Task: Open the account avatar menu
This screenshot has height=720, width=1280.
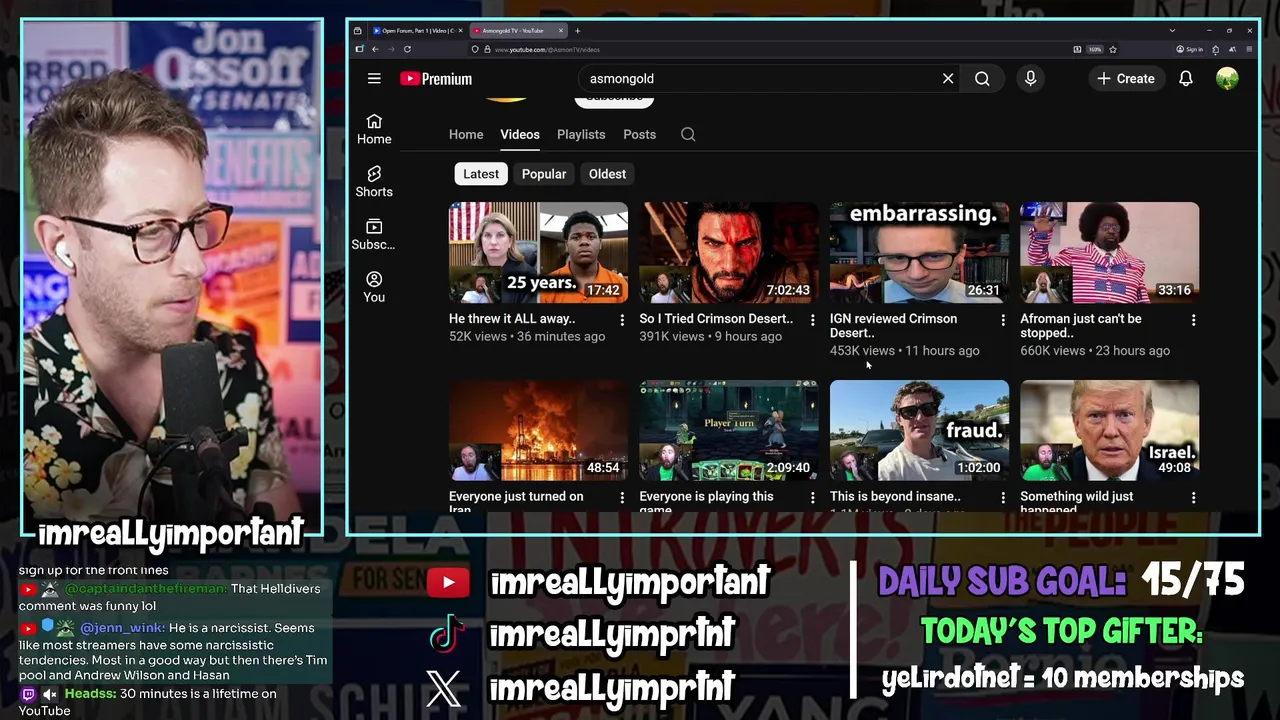Action: [x=1227, y=78]
